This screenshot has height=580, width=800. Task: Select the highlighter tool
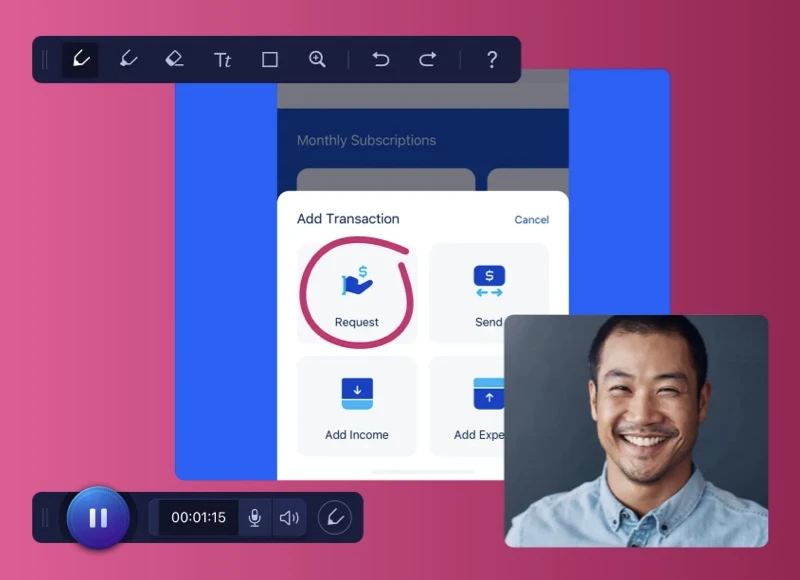click(128, 60)
